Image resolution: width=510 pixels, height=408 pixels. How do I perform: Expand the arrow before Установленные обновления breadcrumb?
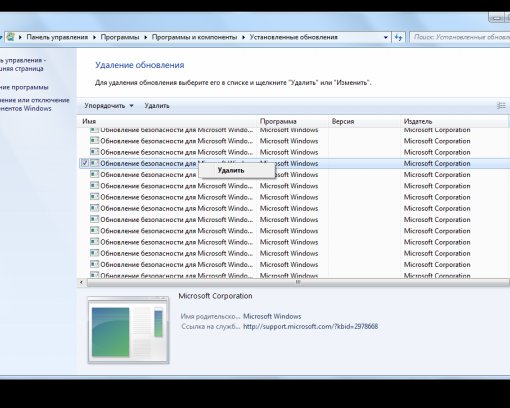pyautogui.click(x=243, y=37)
